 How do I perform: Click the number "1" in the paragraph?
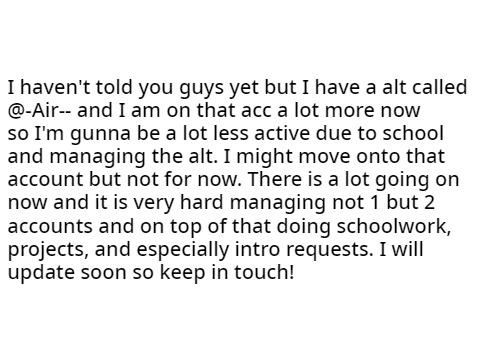[x=375, y=203]
